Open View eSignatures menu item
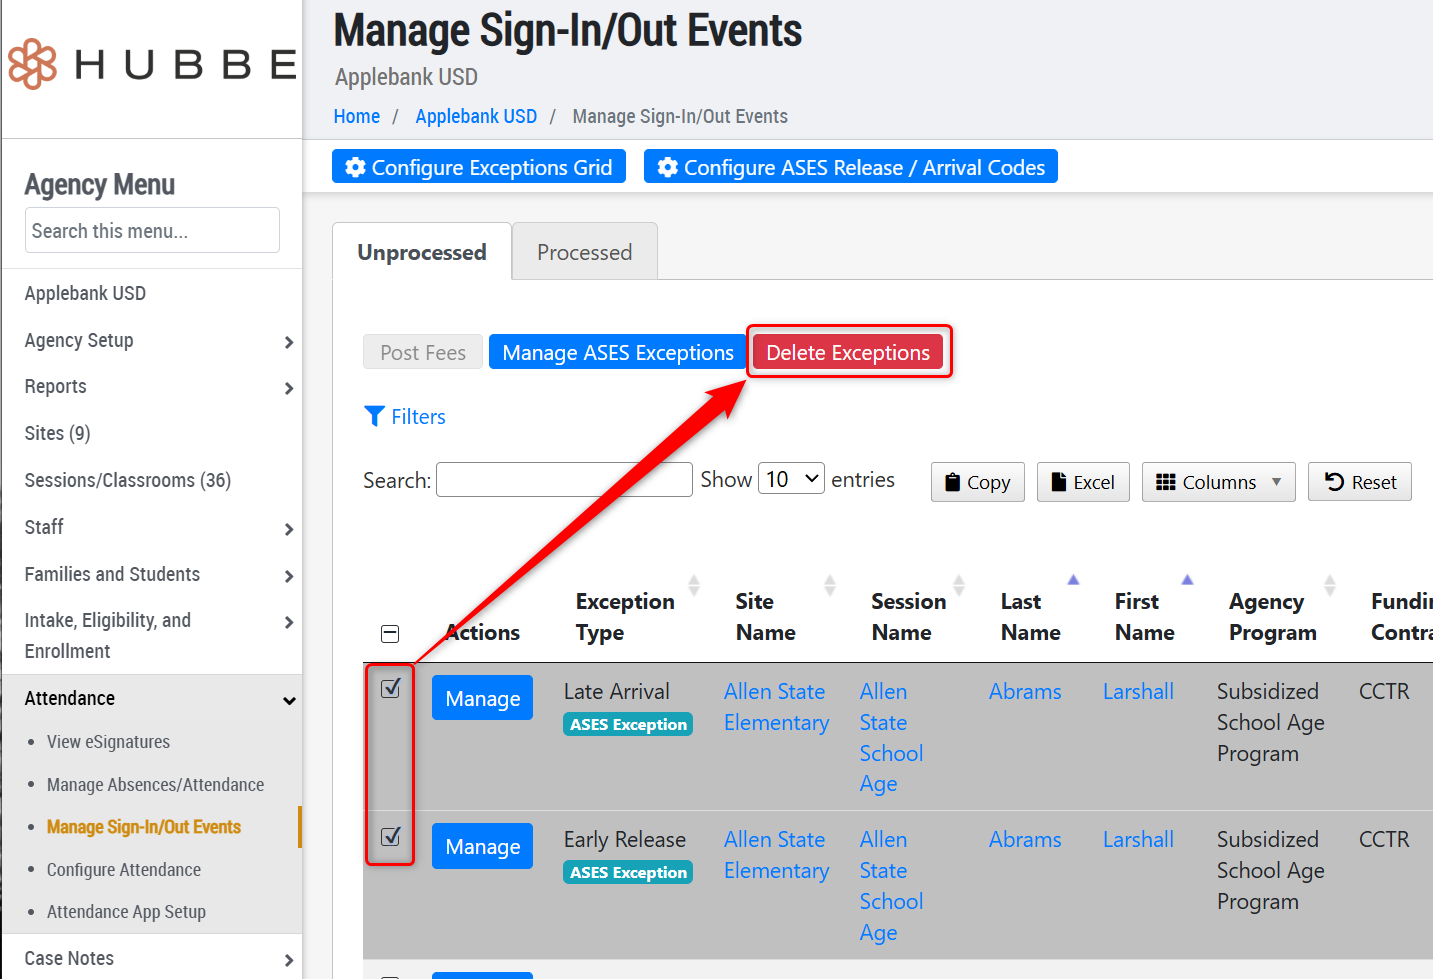The width and height of the screenshot is (1433, 979). coord(108,742)
